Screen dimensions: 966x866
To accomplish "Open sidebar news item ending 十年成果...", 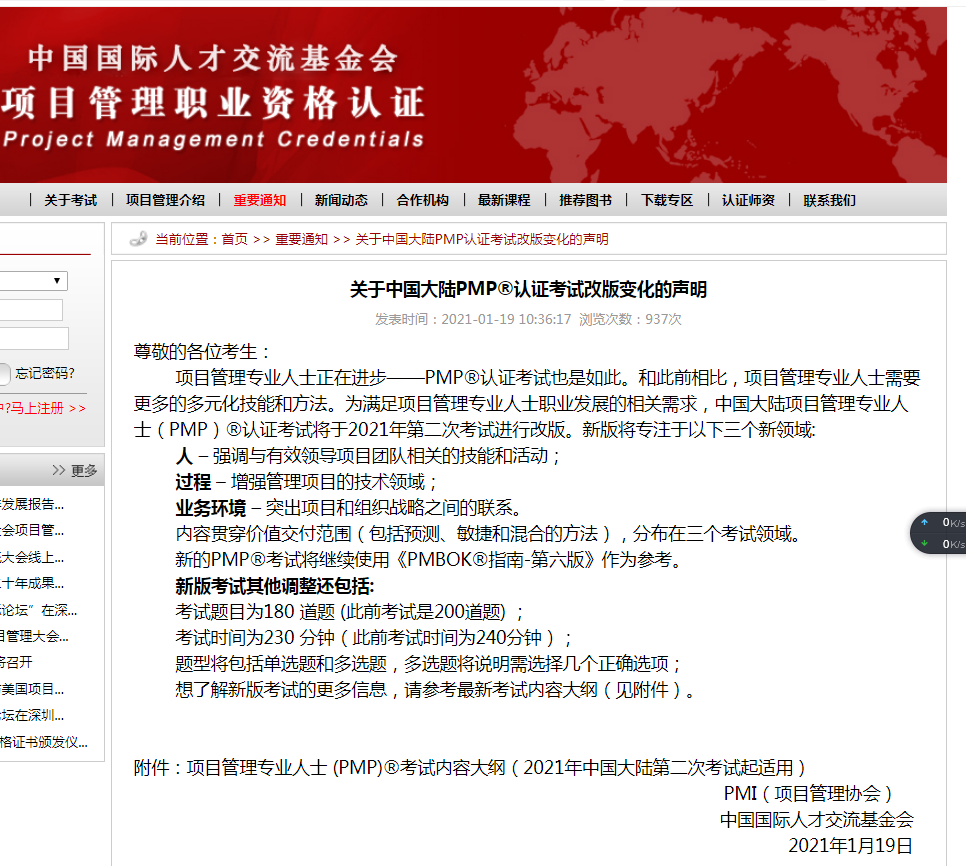I will [32, 583].
